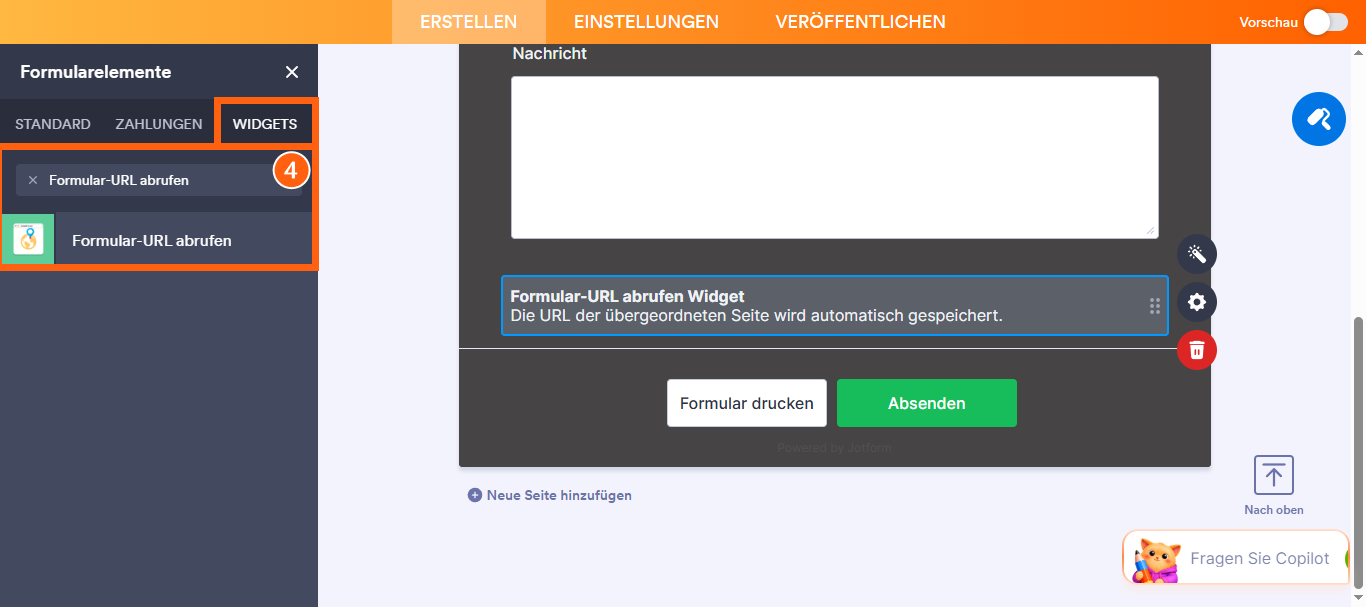Clear the widget search with the x icon
Image resolution: width=1366 pixels, height=607 pixels.
(33, 180)
